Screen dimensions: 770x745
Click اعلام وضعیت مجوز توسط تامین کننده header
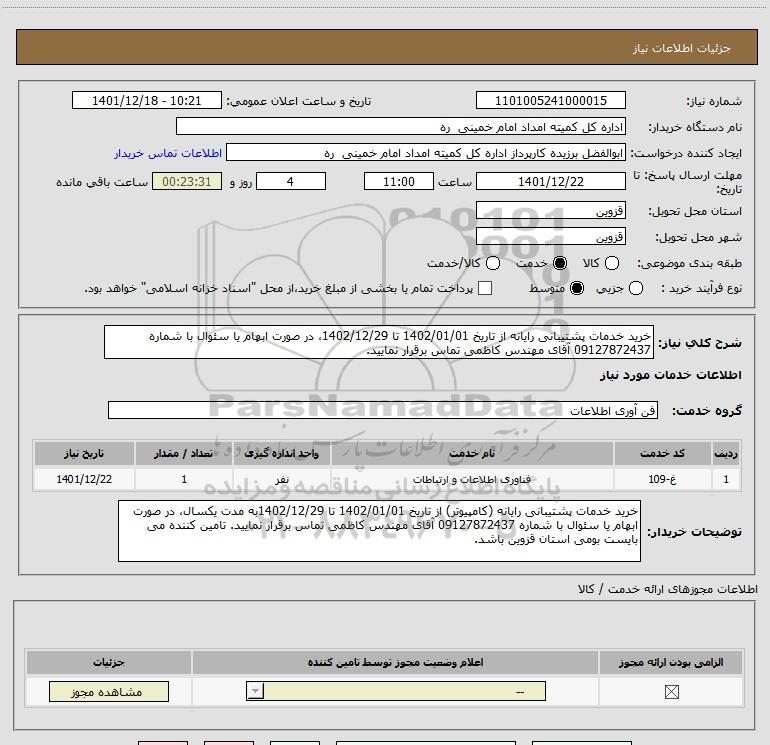point(395,662)
